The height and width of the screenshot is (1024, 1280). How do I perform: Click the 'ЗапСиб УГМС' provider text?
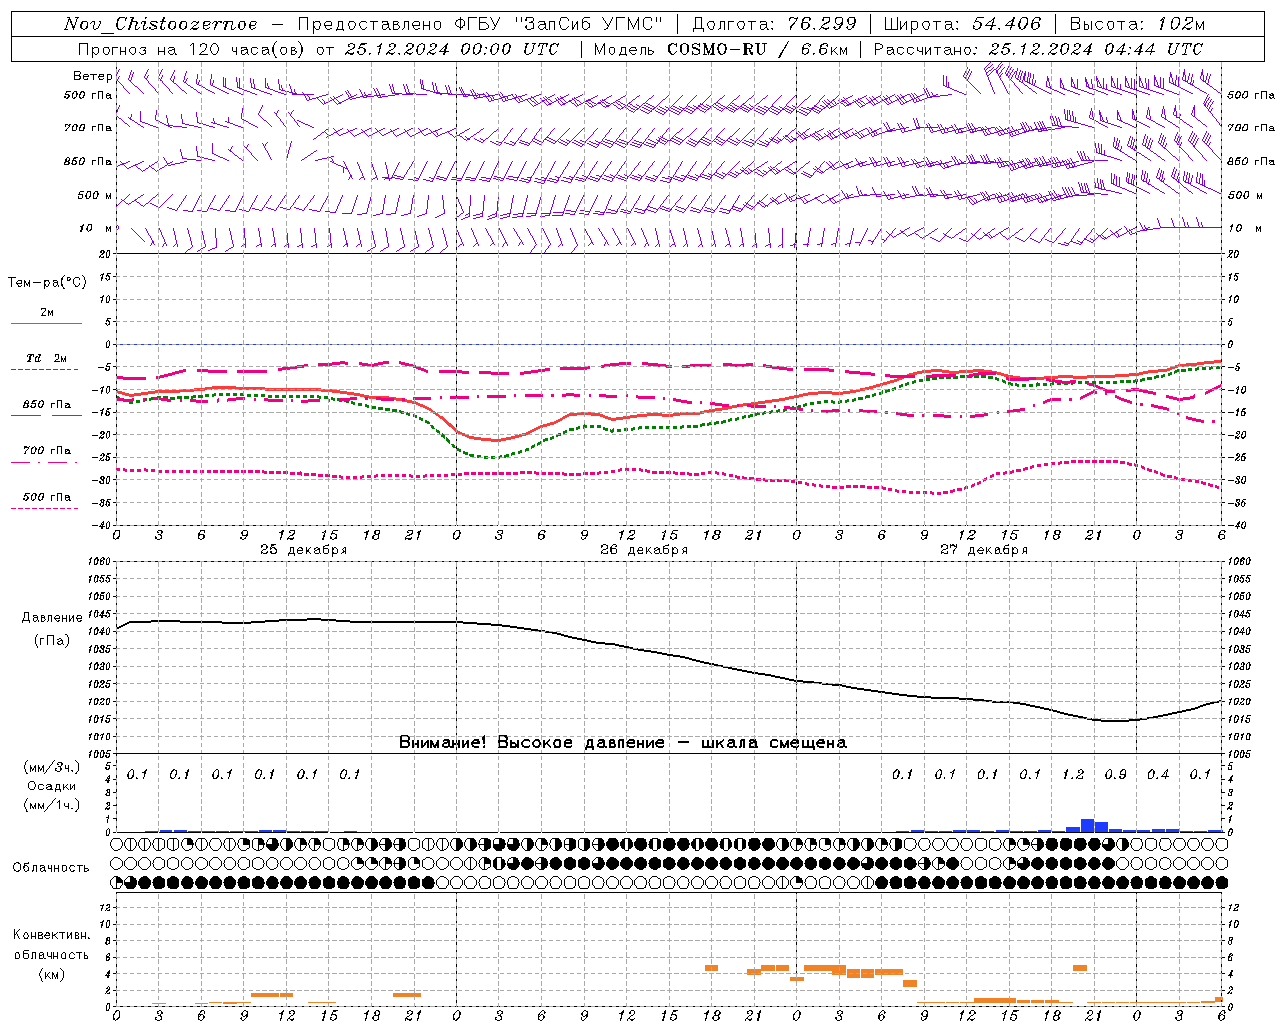point(587,24)
